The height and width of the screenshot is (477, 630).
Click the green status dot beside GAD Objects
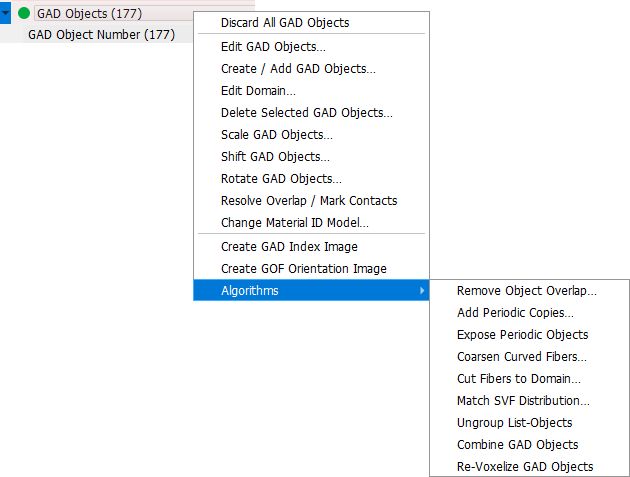click(24, 13)
